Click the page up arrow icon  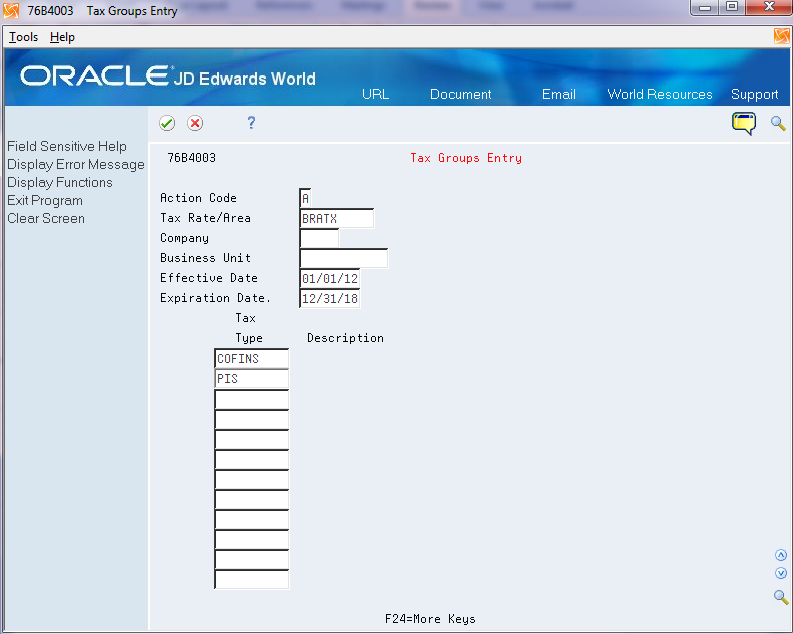(x=781, y=555)
